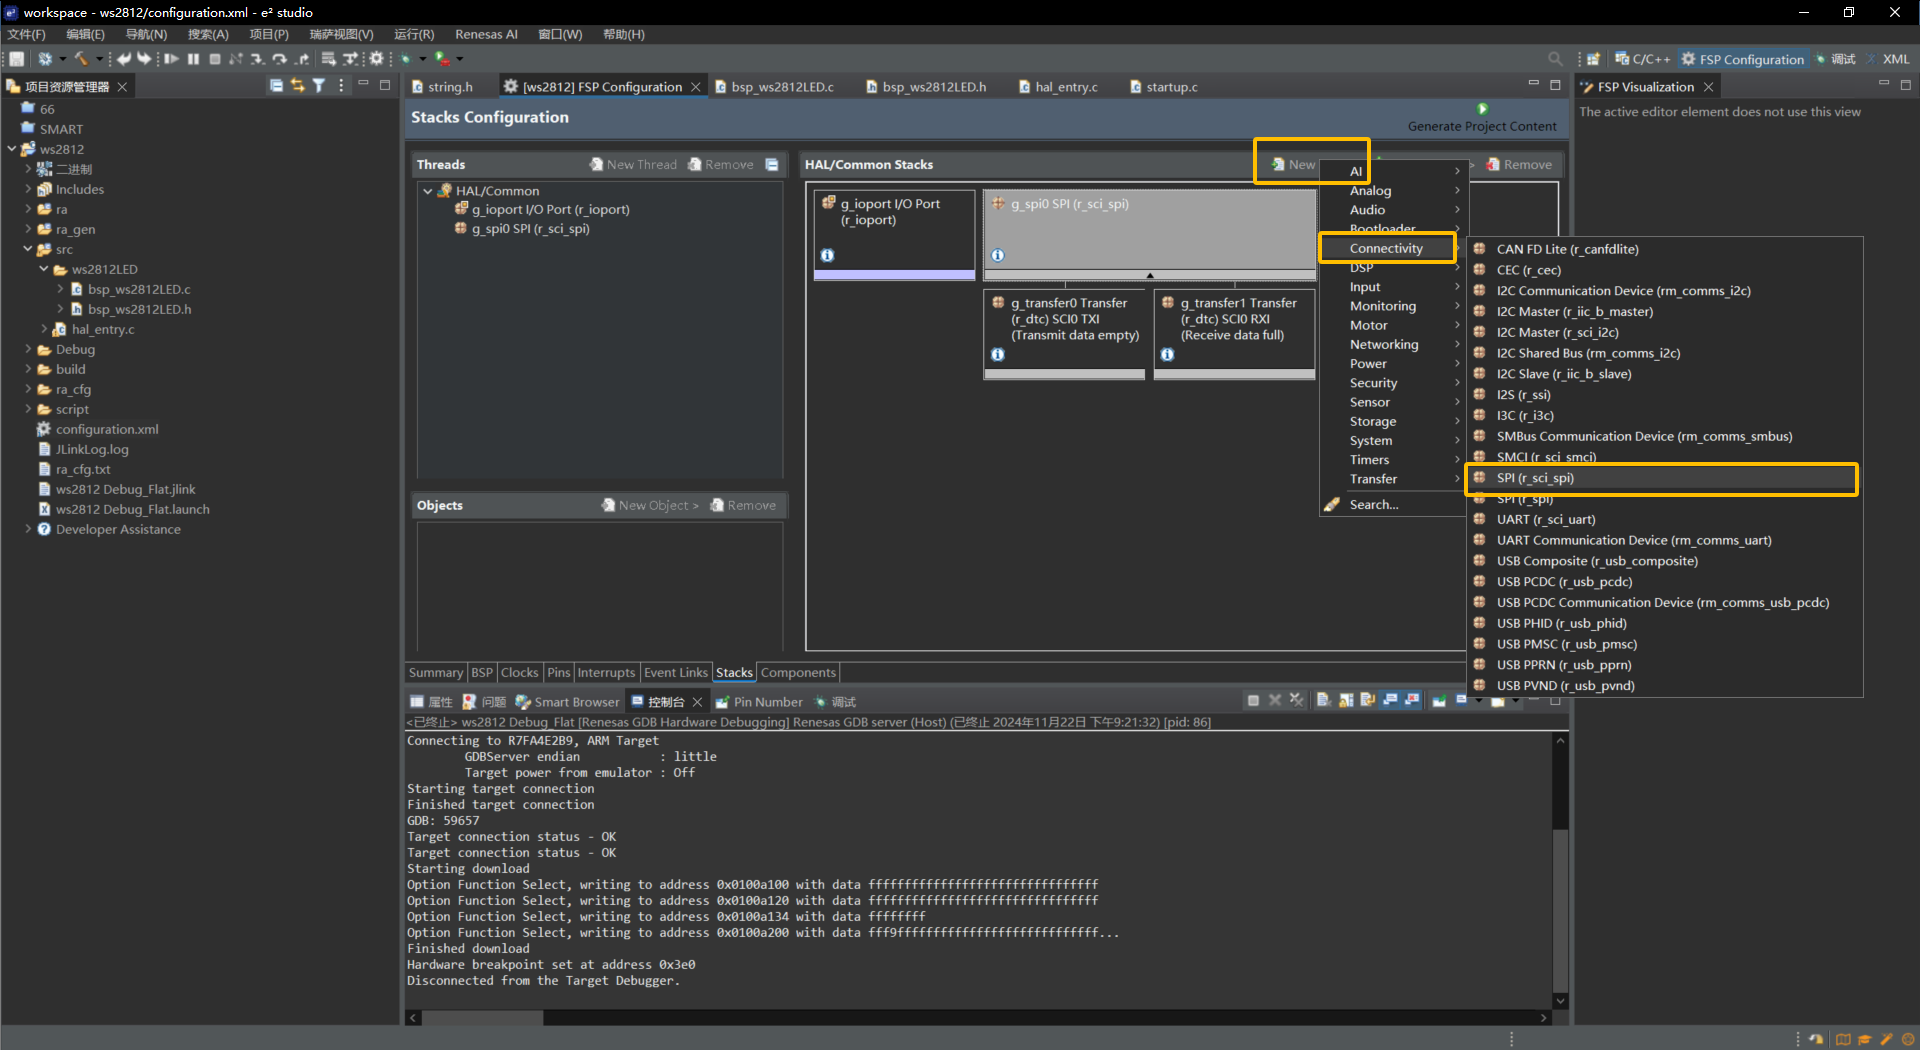Click console scrollbar down arrow
The height and width of the screenshot is (1050, 1920).
pos(1560,1000)
